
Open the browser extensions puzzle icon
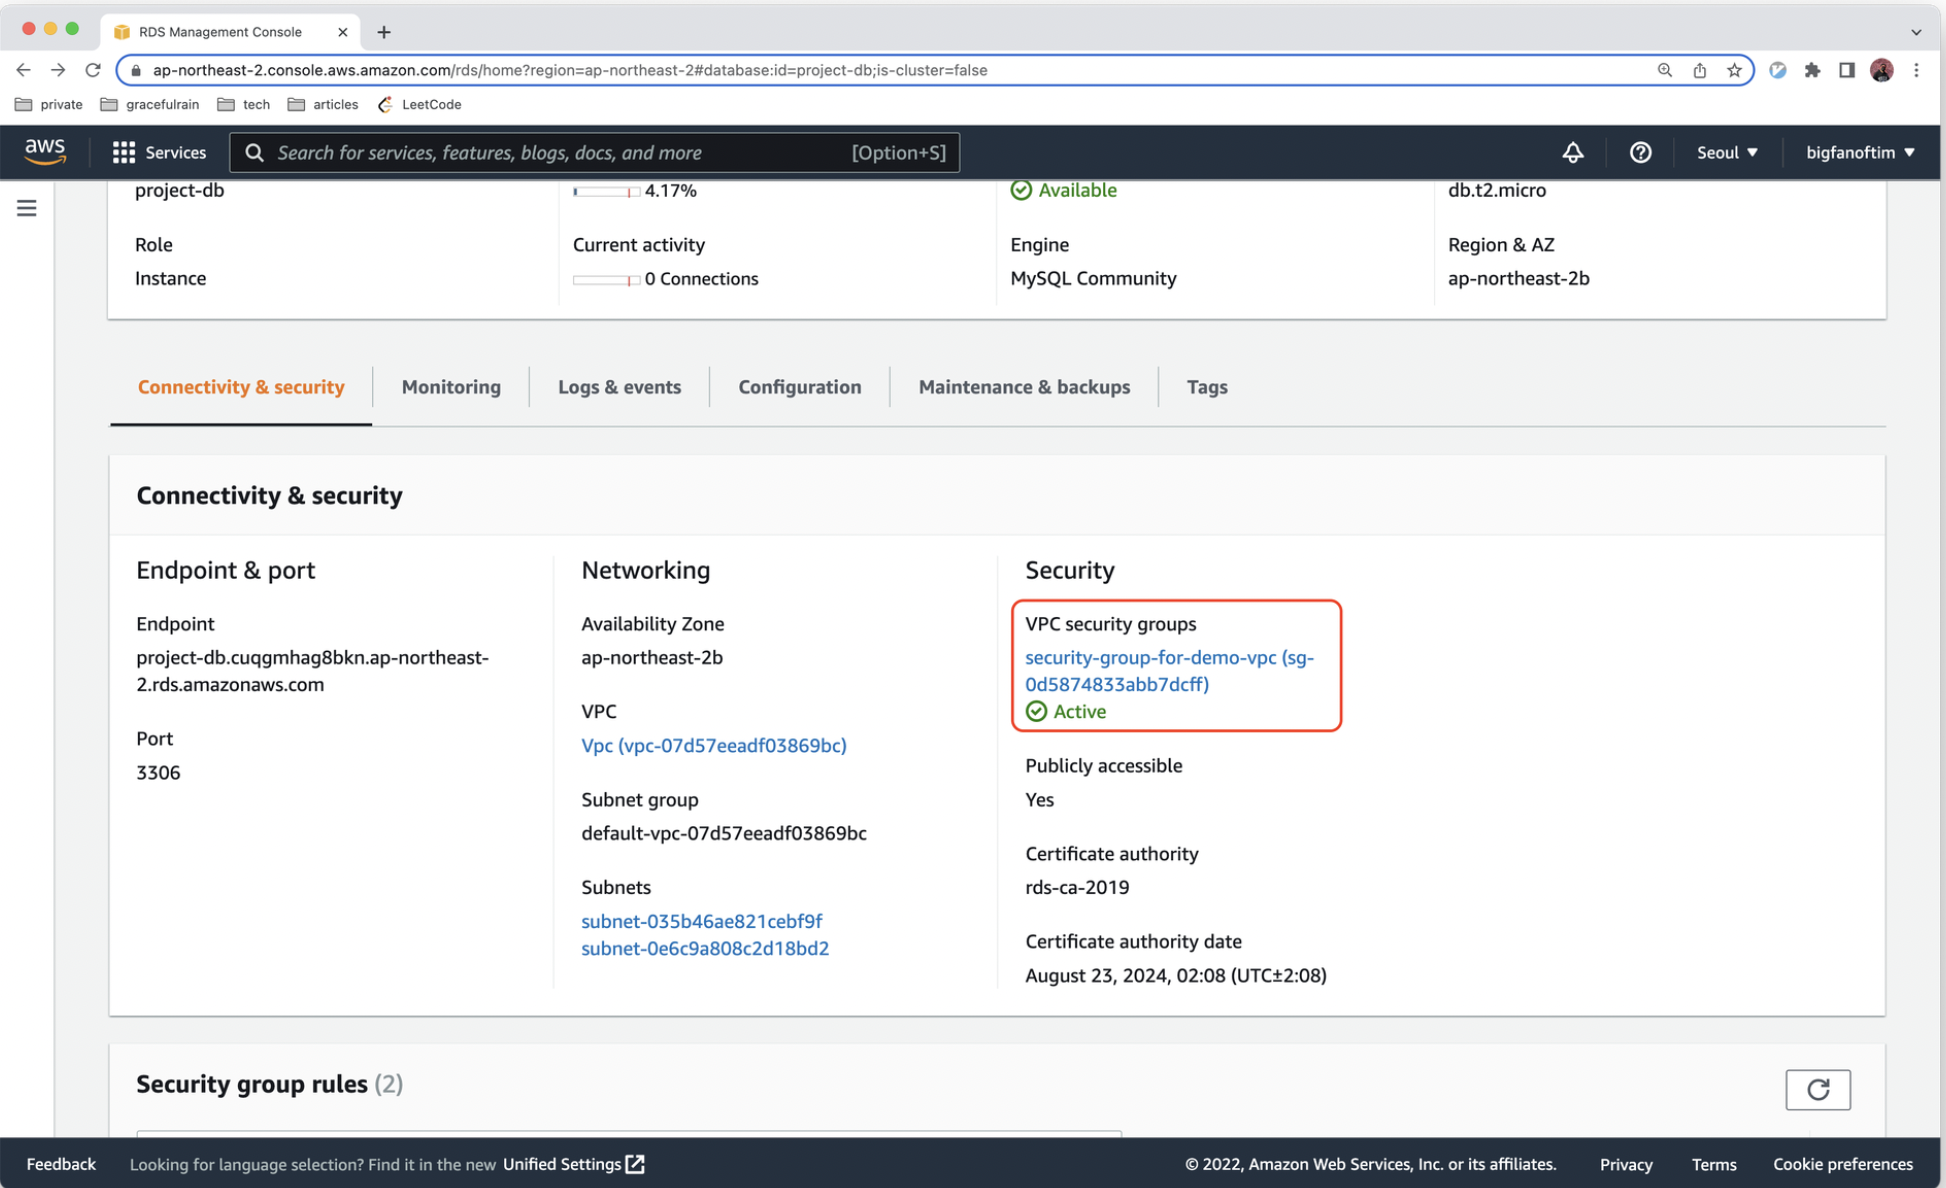tap(1812, 70)
